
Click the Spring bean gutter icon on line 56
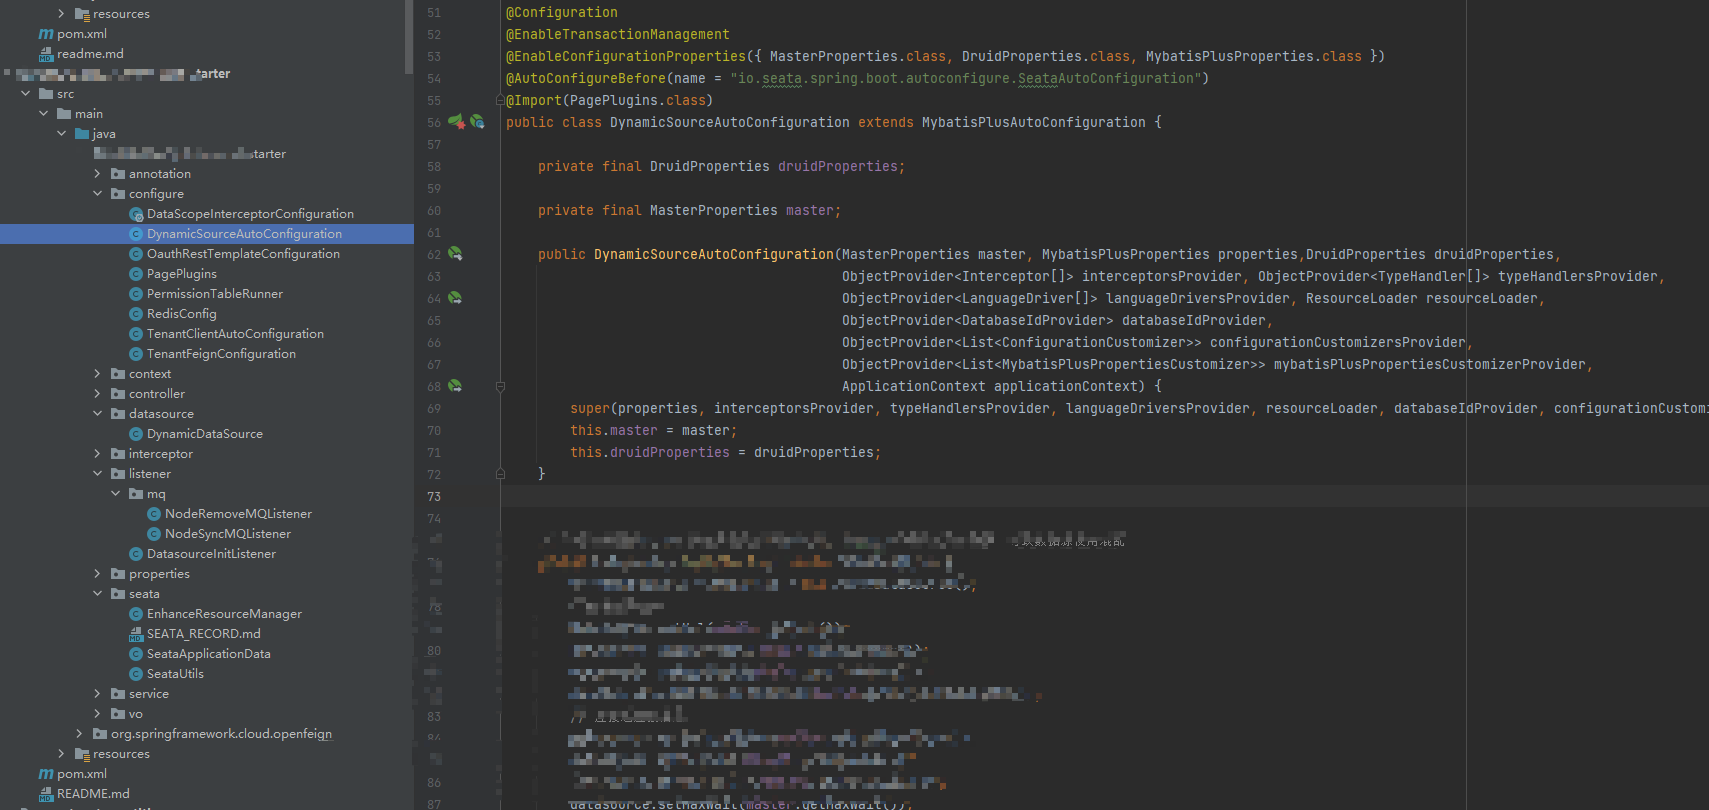[x=456, y=122]
